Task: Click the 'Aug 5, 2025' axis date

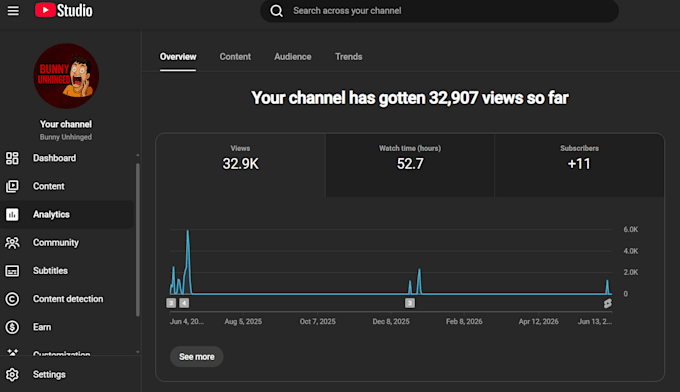Action: [243, 321]
